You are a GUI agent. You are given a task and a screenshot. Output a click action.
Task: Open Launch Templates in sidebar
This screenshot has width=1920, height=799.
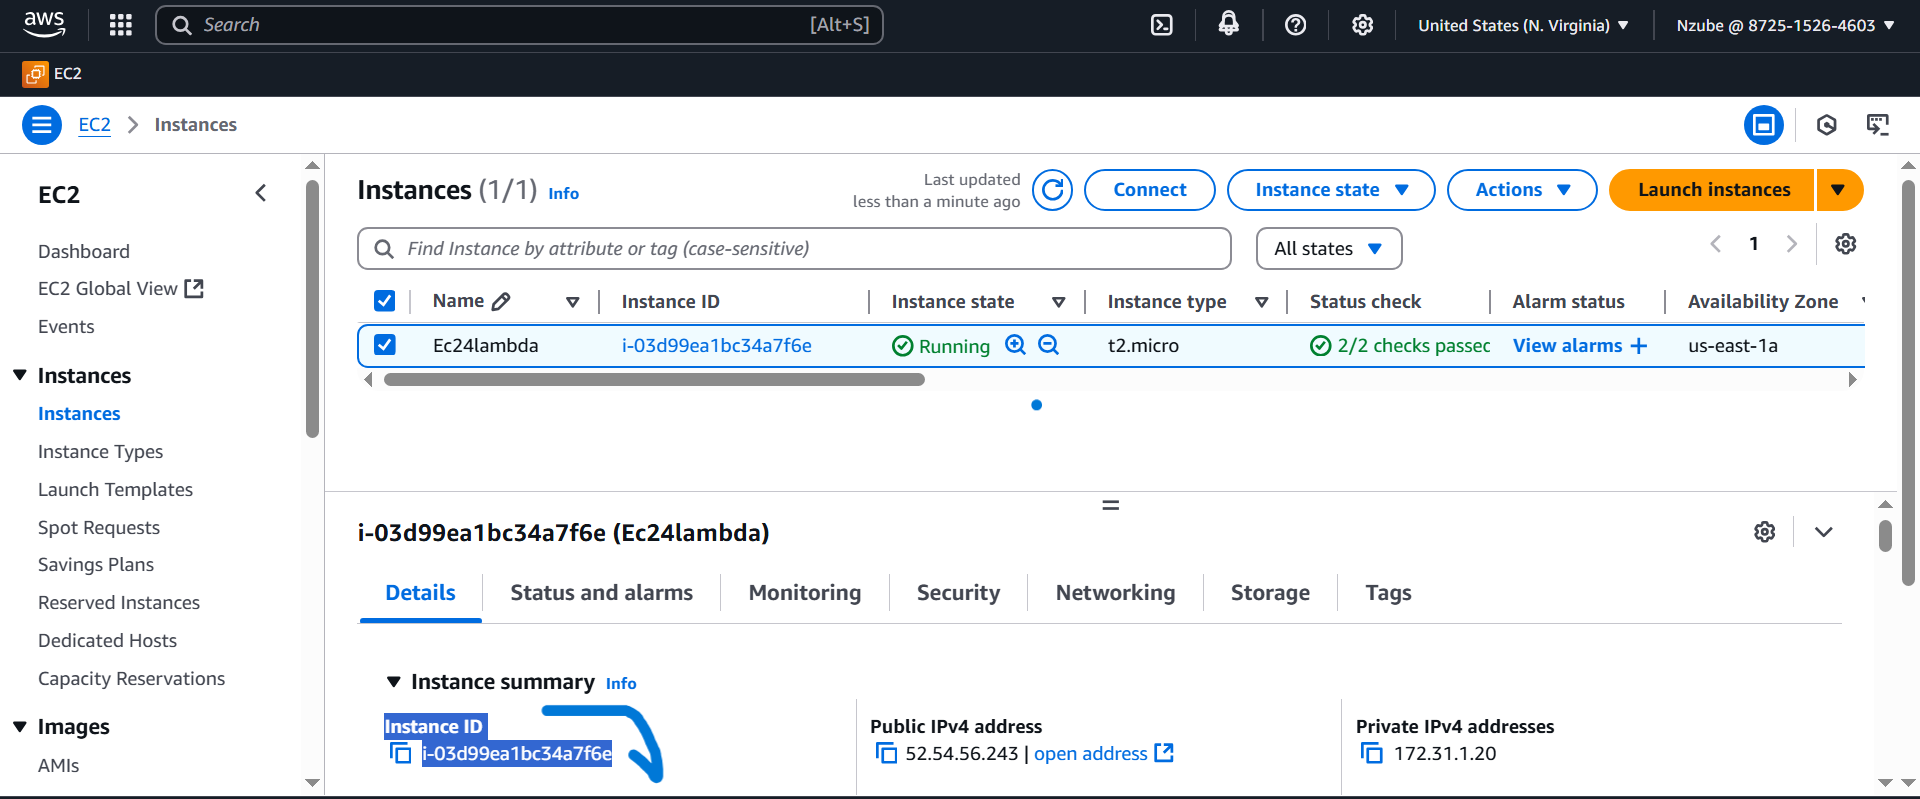coord(116,490)
